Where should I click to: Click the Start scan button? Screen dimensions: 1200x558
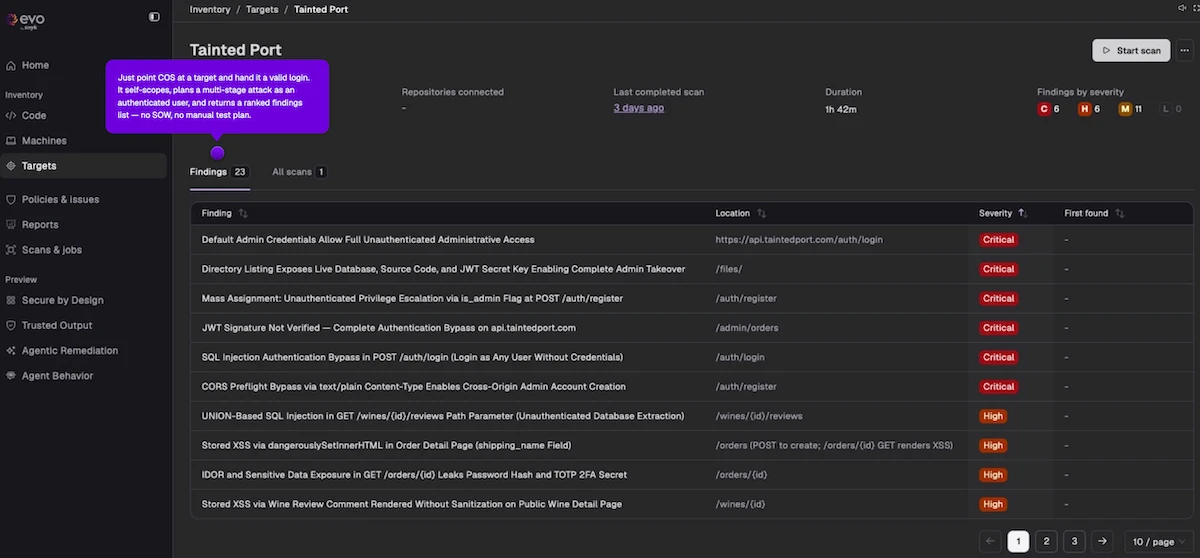(1131, 50)
